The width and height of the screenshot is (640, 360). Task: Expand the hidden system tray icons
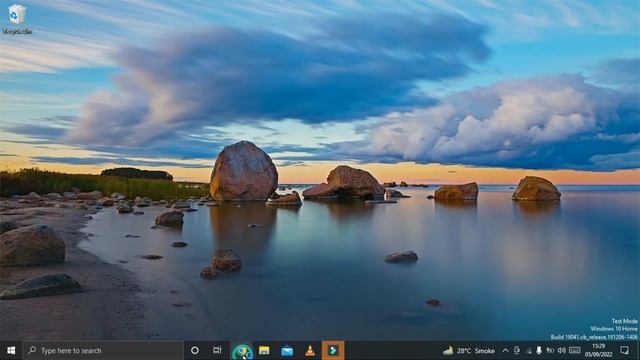click(505, 351)
